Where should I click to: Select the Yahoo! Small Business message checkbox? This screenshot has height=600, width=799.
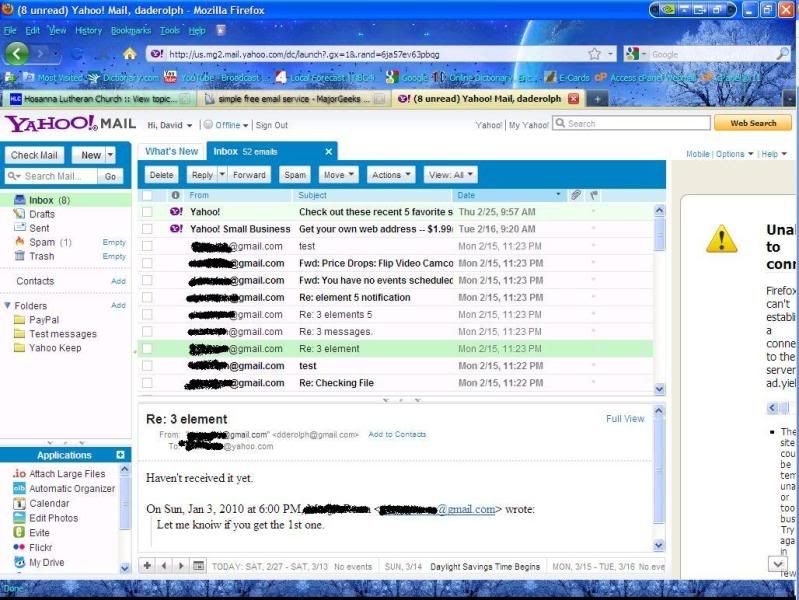coord(147,229)
